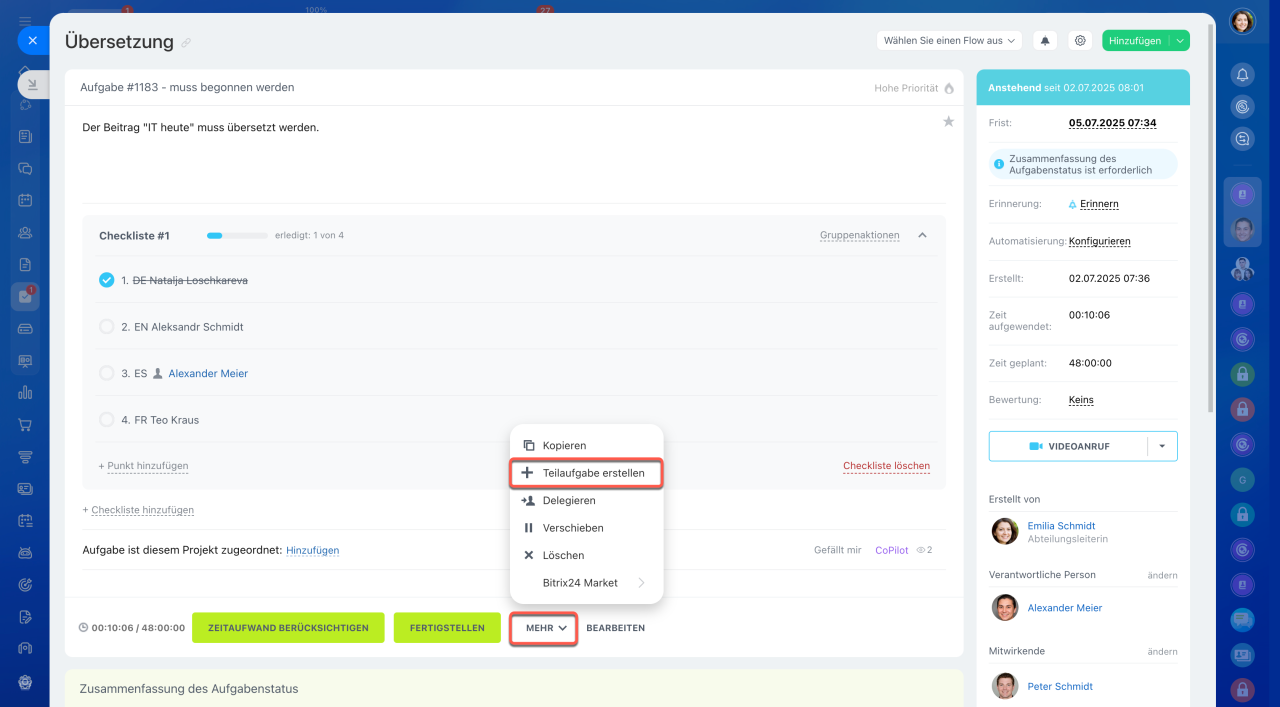Open Automatisierung Konfigurieren link
The height and width of the screenshot is (707, 1280).
click(1099, 241)
